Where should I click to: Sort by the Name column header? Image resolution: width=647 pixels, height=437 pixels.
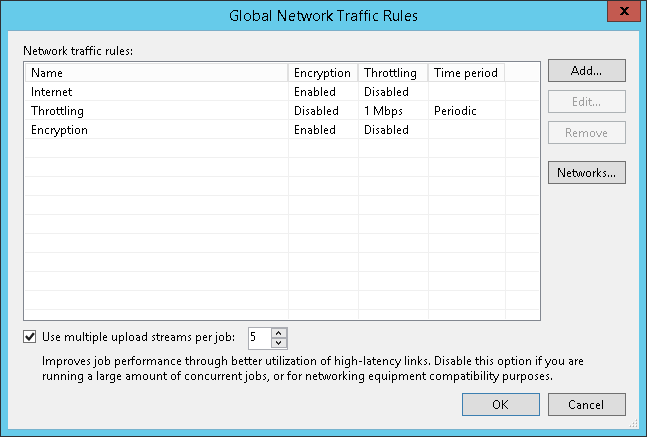(155, 73)
